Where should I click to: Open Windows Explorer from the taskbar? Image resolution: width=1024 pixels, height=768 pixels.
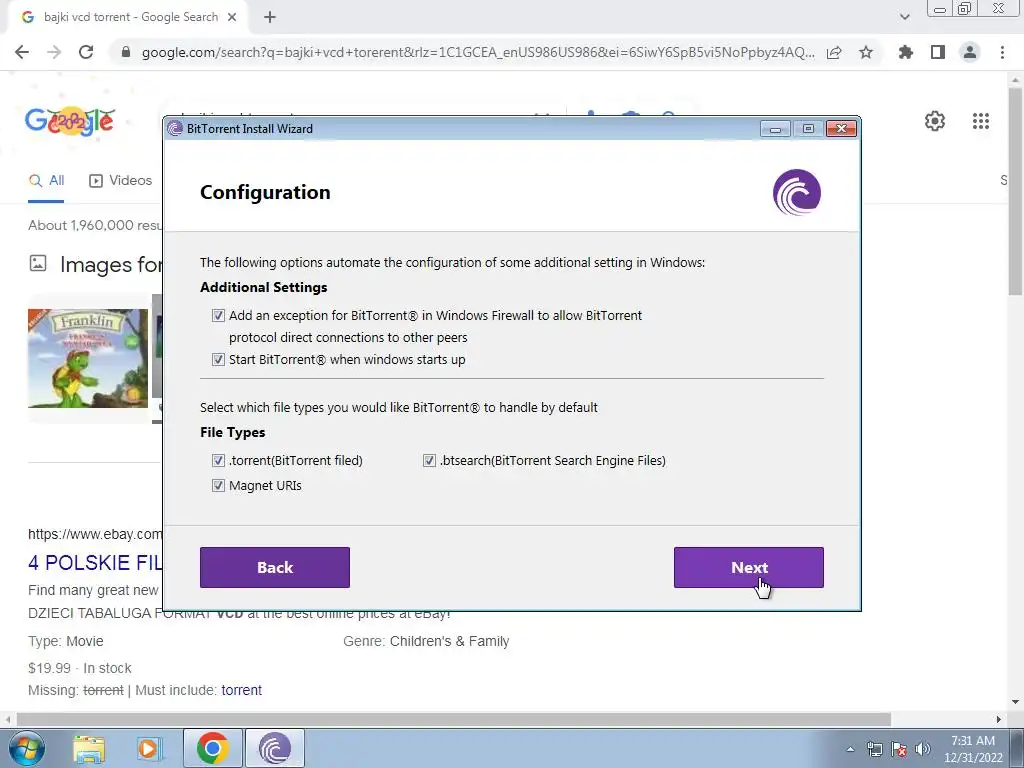click(89, 748)
